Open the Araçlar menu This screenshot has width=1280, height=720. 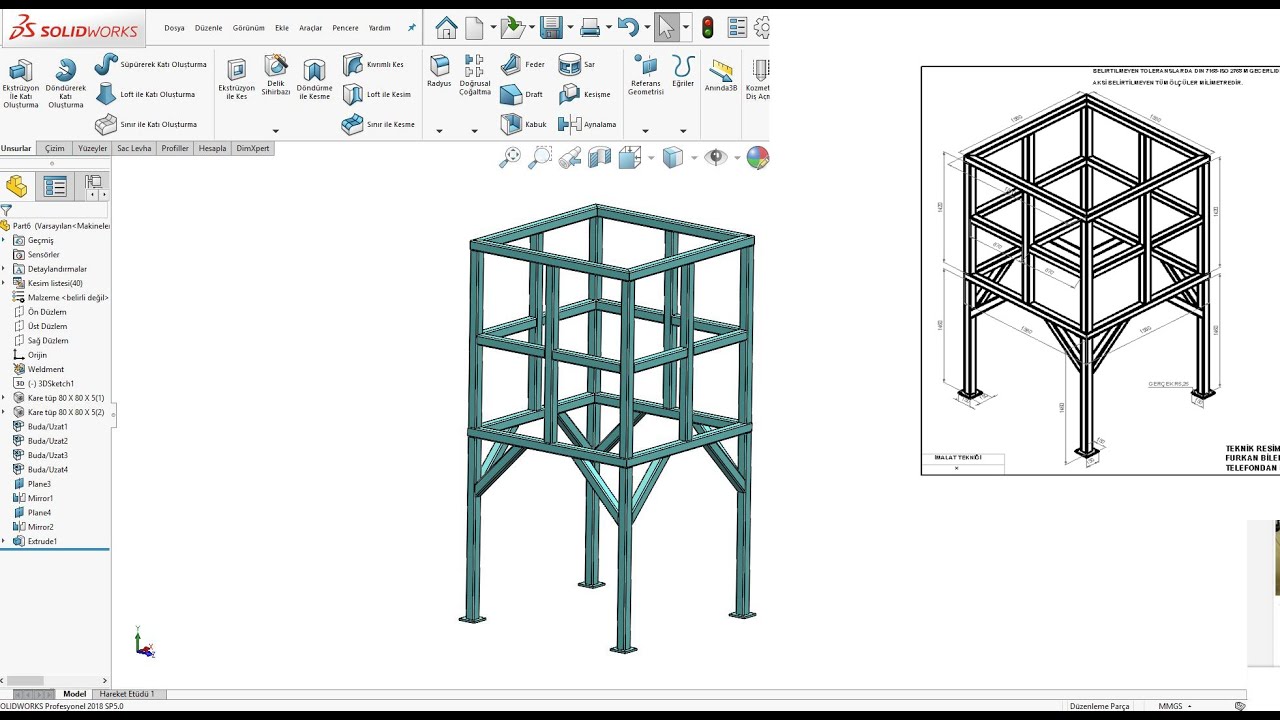tap(310, 28)
